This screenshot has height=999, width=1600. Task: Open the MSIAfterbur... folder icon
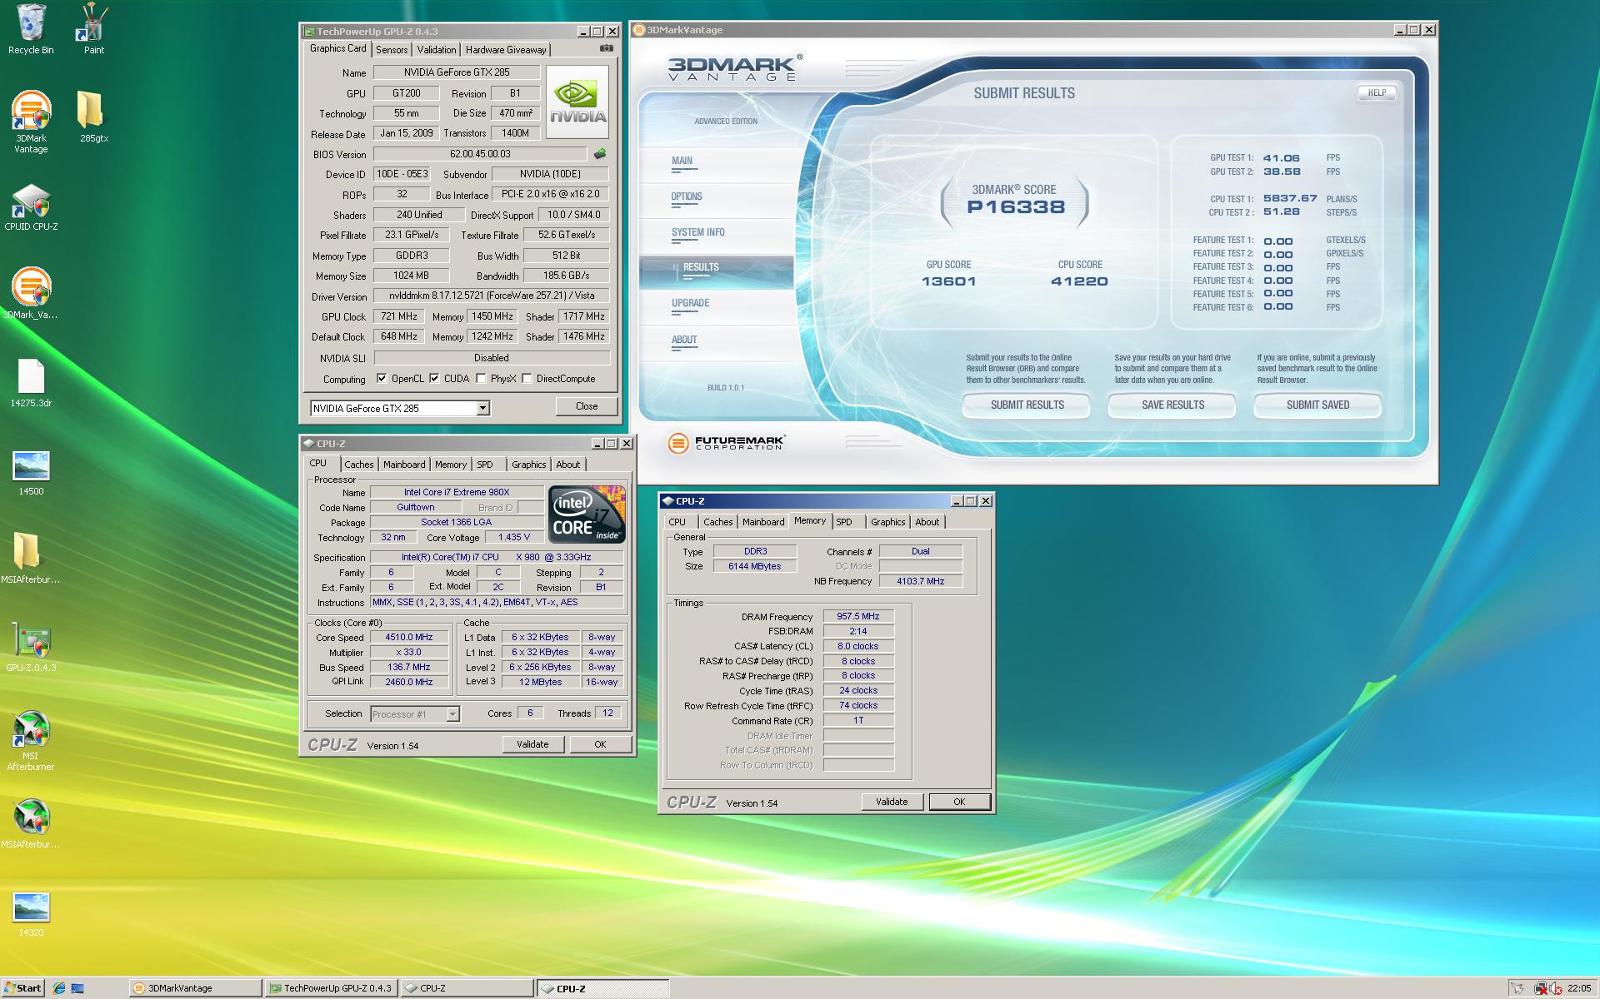click(31, 558)
